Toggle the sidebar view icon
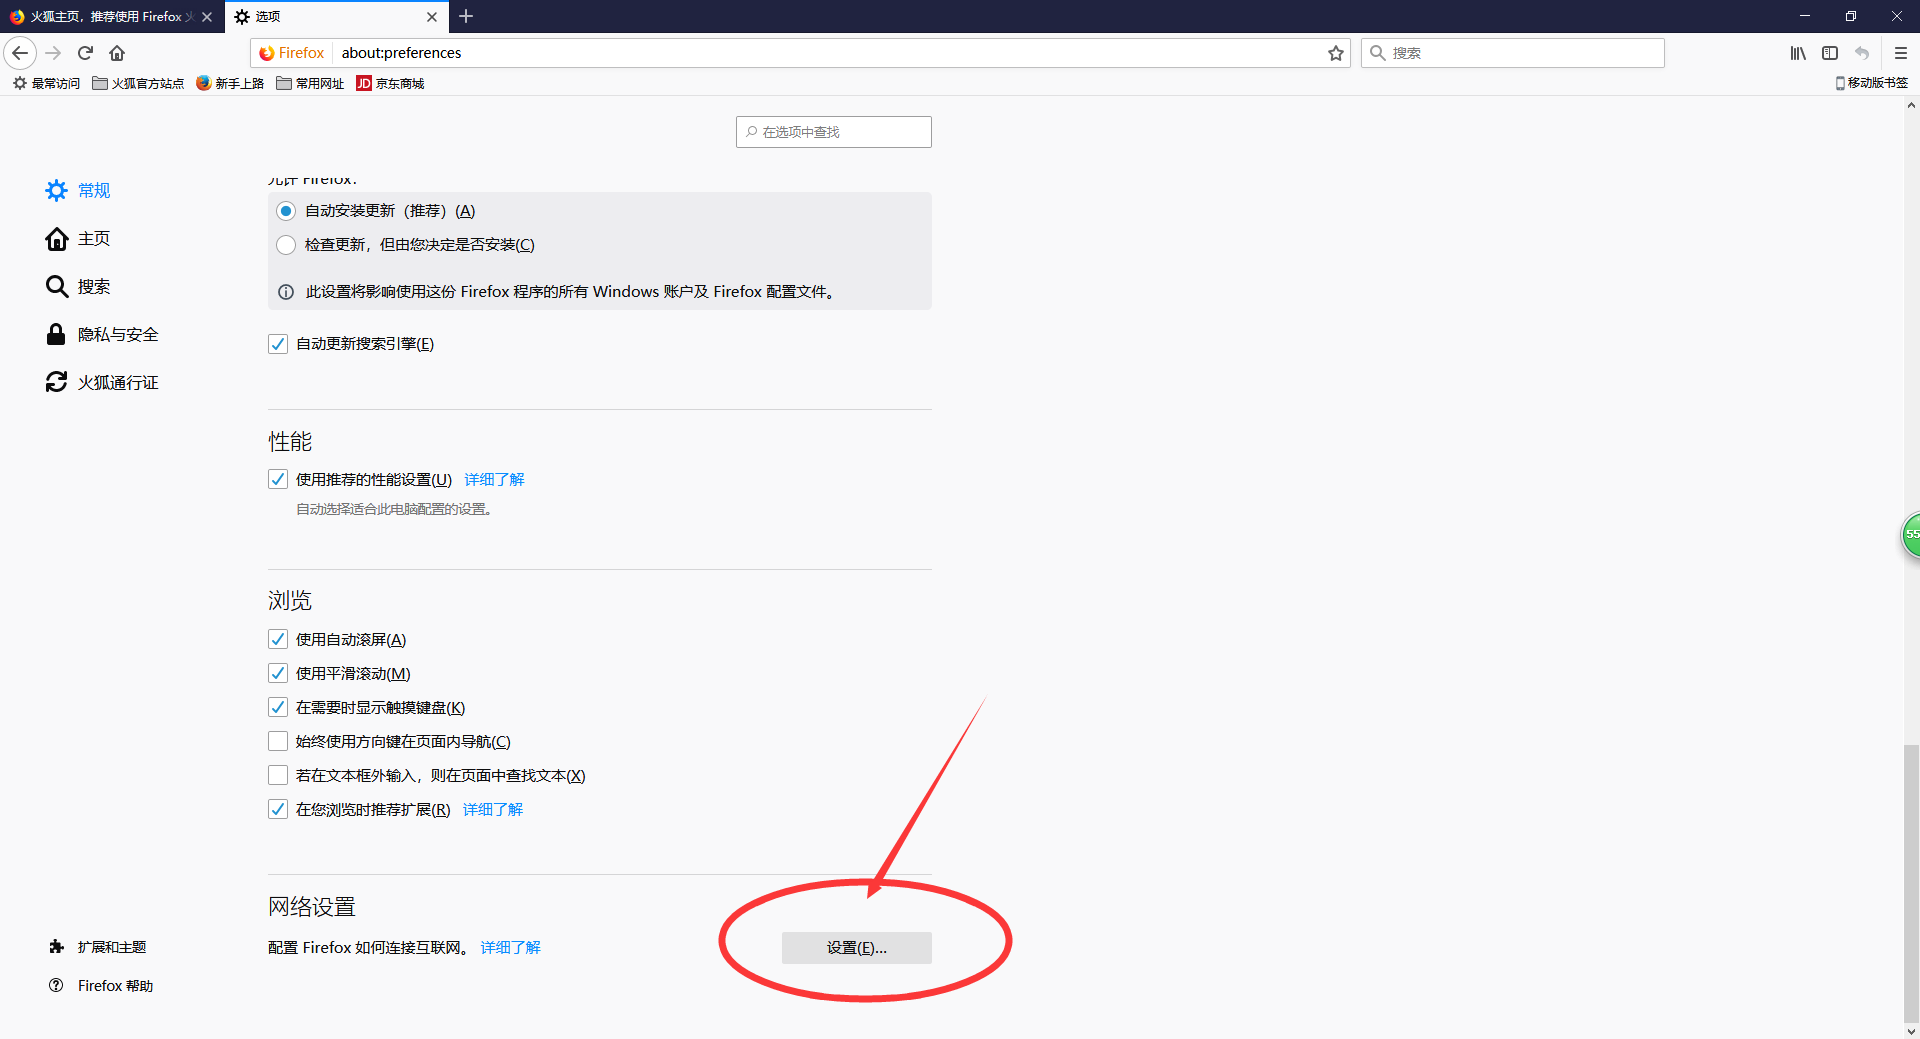1920x1039 pixels. [1830, 53]
